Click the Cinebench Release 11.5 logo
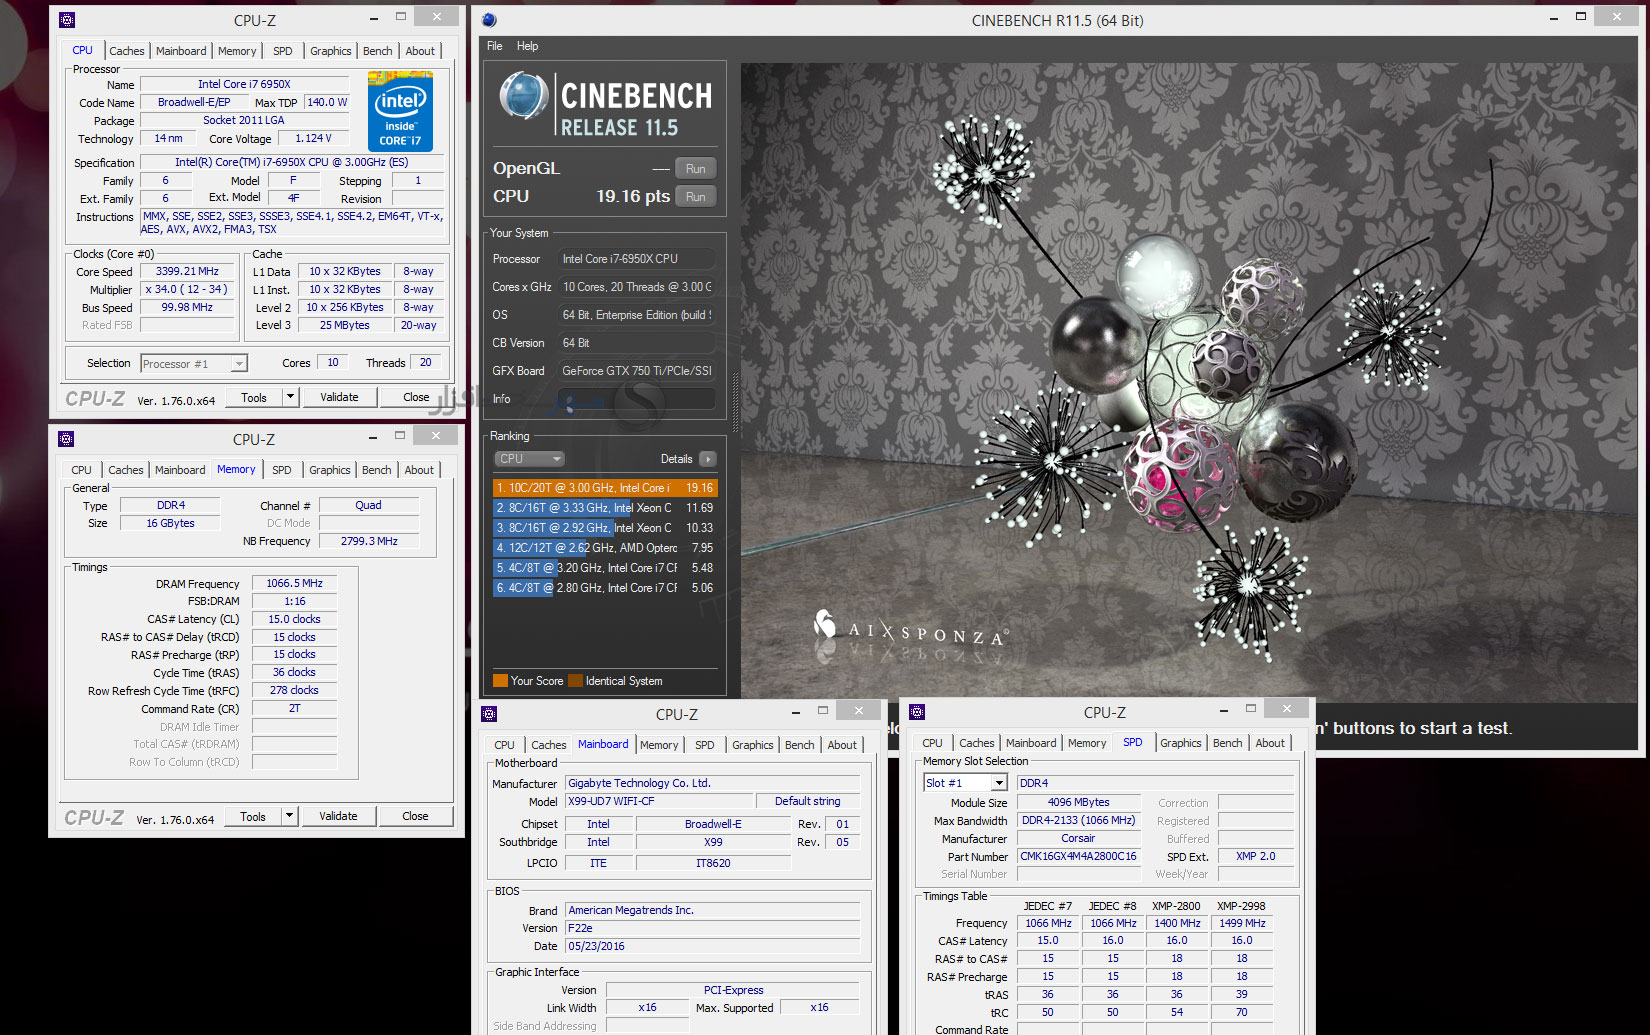 pyautogui.click(x=606, y=104)
